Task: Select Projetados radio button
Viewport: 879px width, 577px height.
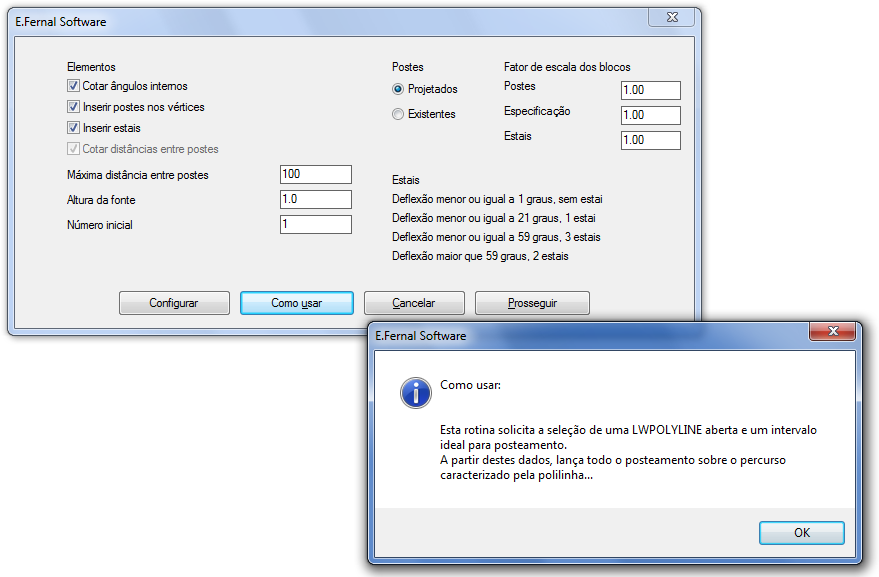Action: [x=398, y=89]
